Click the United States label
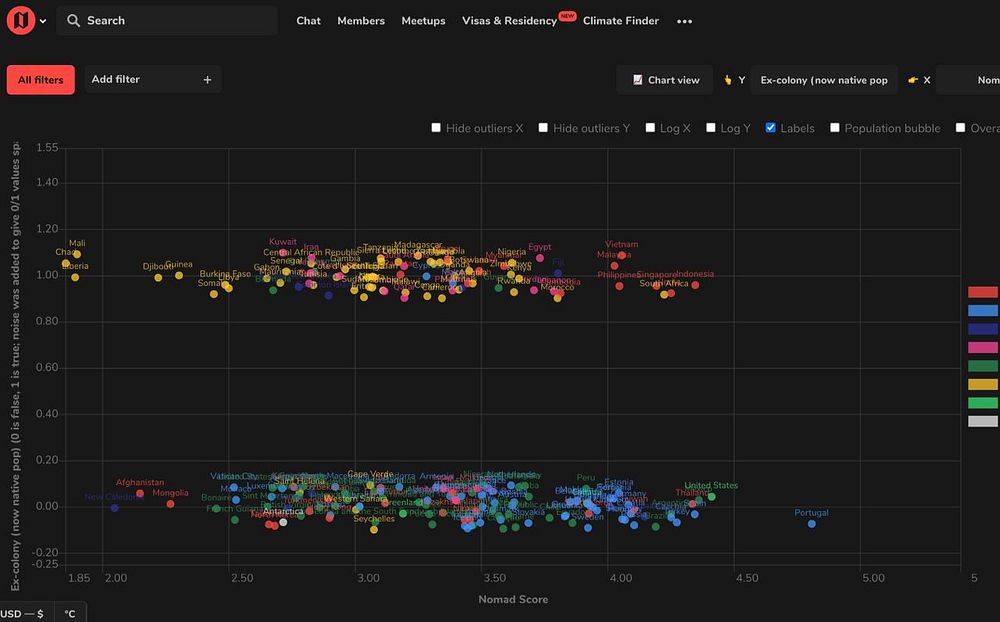The width and height of the screenshot is (1000, 622). 711,485
